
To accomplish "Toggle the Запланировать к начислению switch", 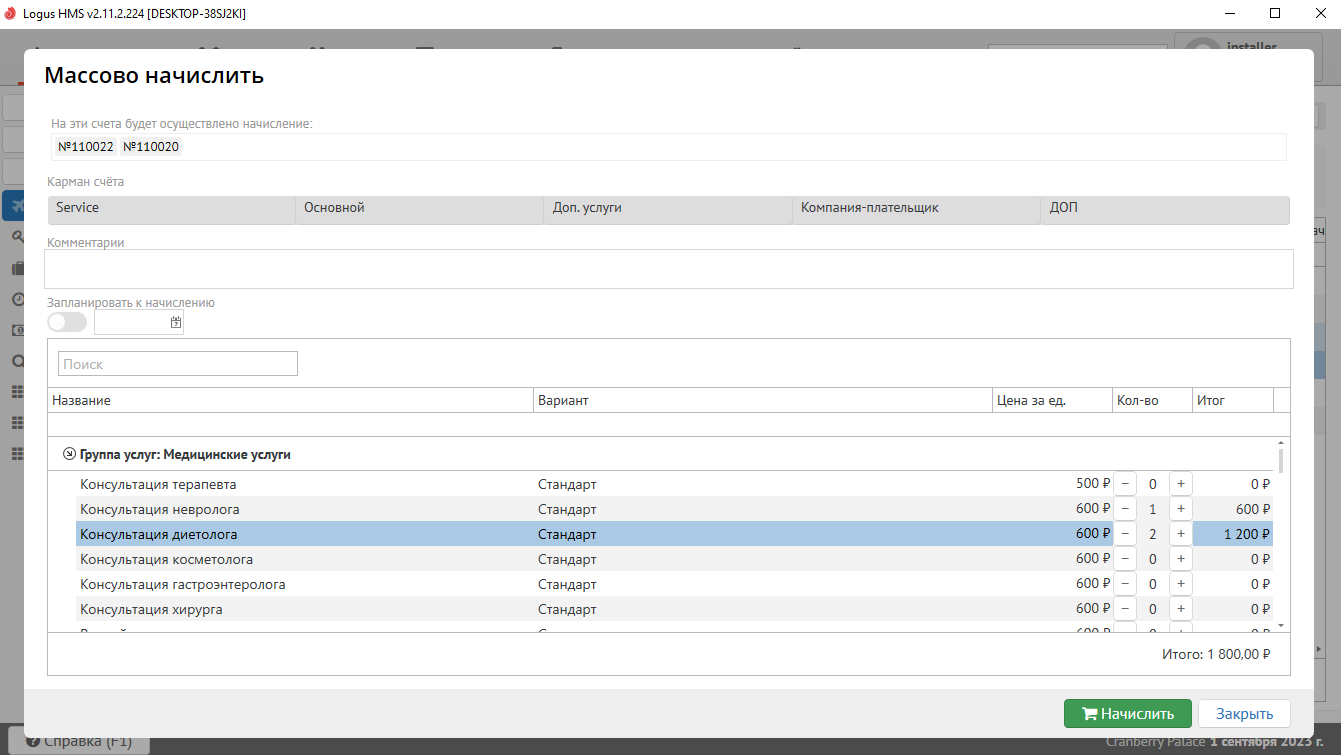I will [x=67, y=322].
